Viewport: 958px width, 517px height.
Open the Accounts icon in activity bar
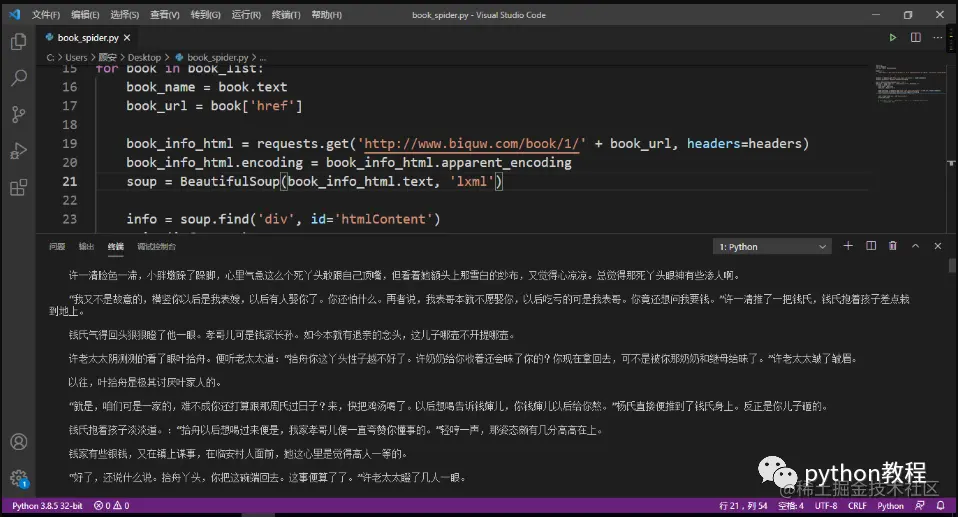pos(18,441)
